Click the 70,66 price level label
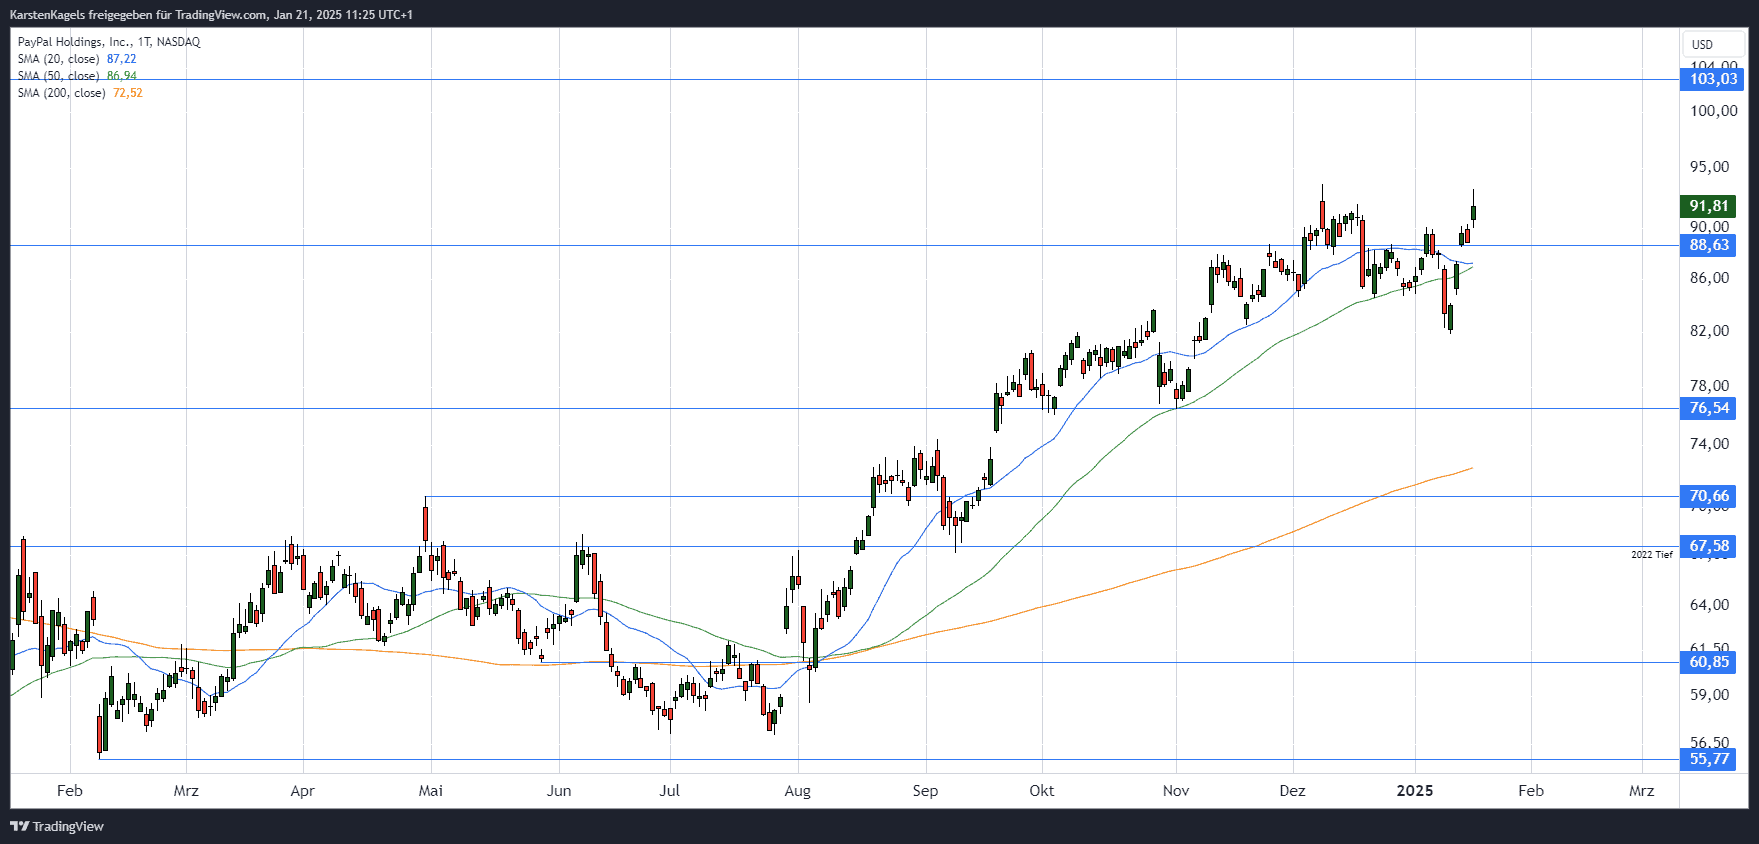Screen dimensions: 1759x844 click(1708, 496)
